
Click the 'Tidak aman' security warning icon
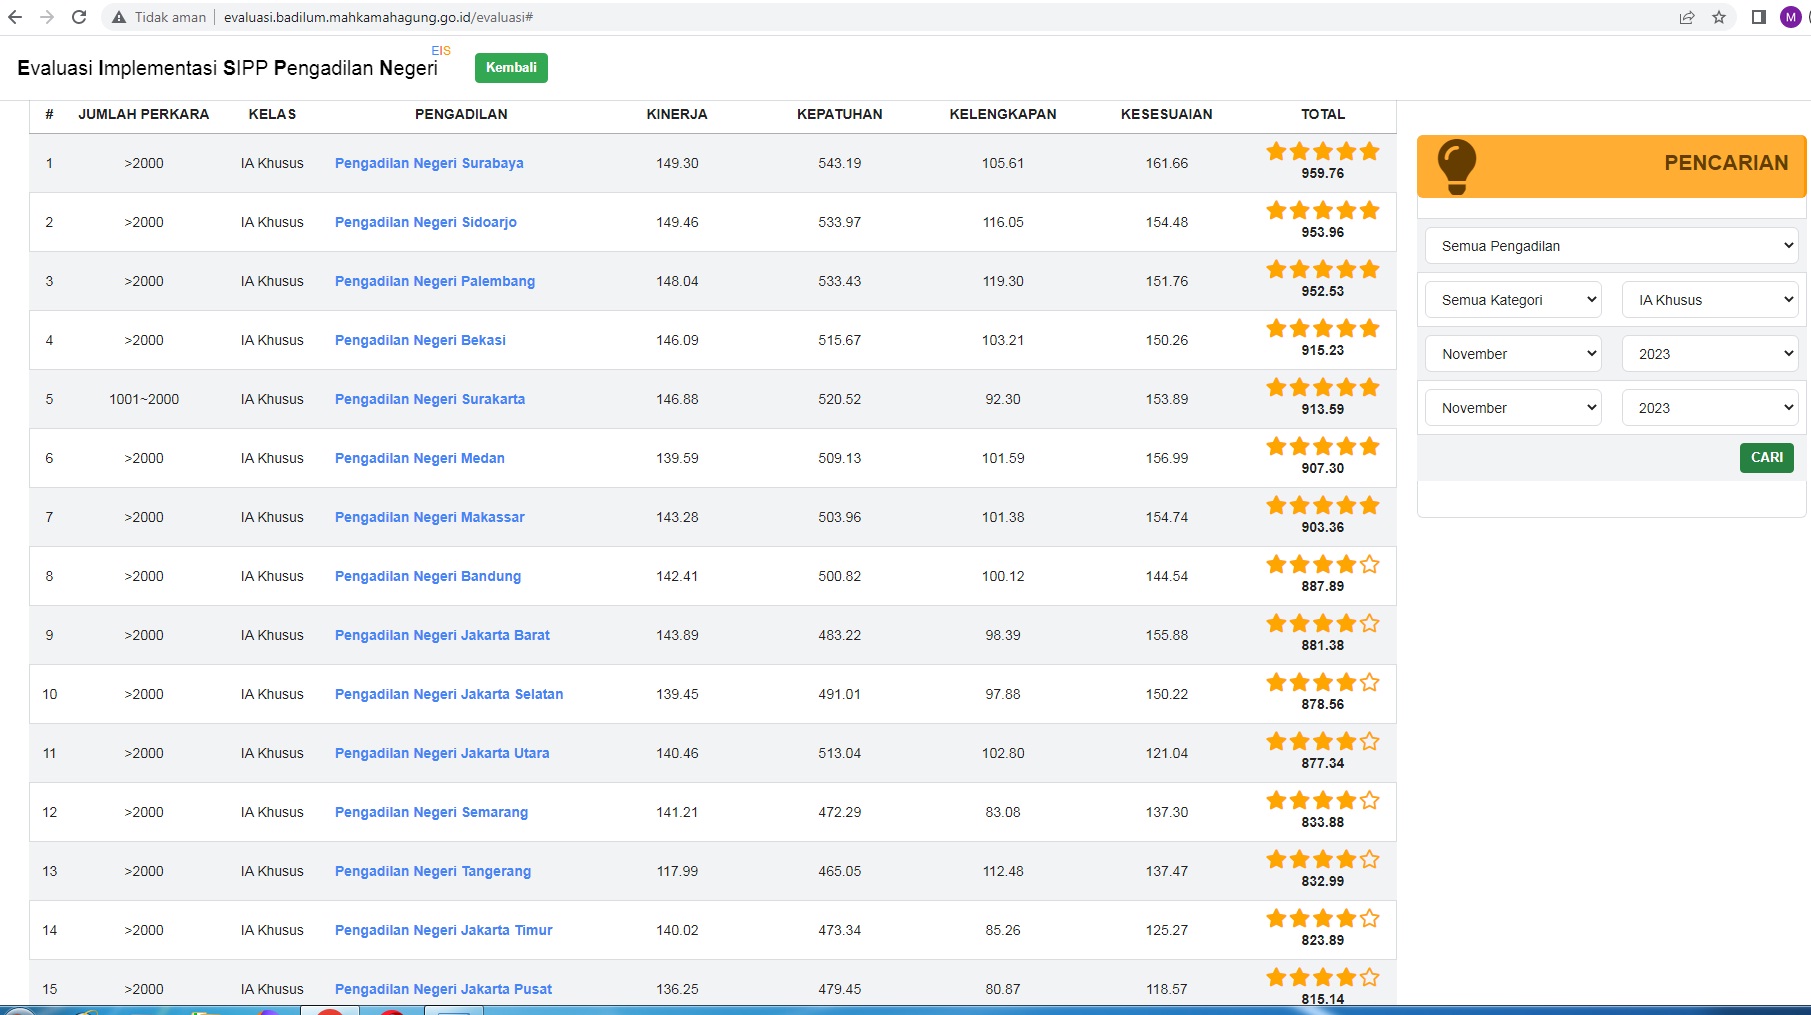click(119, 17)
